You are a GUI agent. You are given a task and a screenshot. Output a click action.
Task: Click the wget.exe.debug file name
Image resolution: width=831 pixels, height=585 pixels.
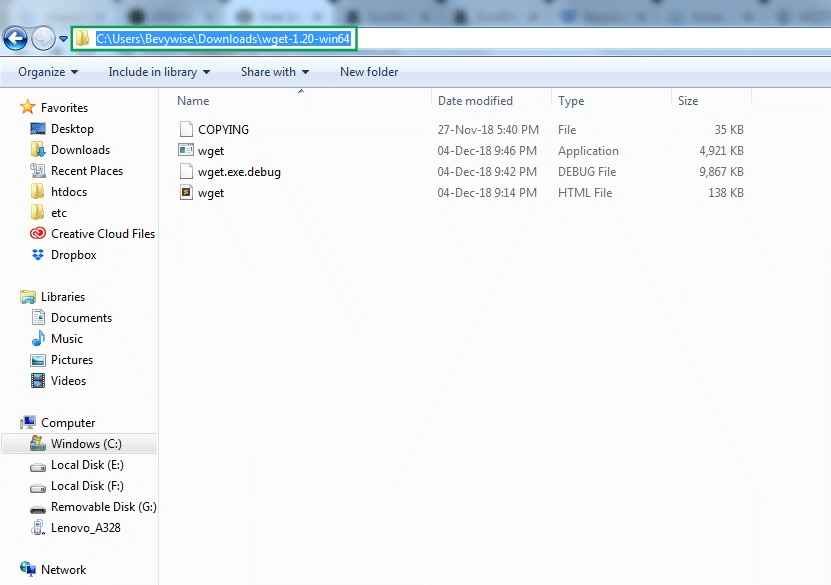tap(239, 172)
